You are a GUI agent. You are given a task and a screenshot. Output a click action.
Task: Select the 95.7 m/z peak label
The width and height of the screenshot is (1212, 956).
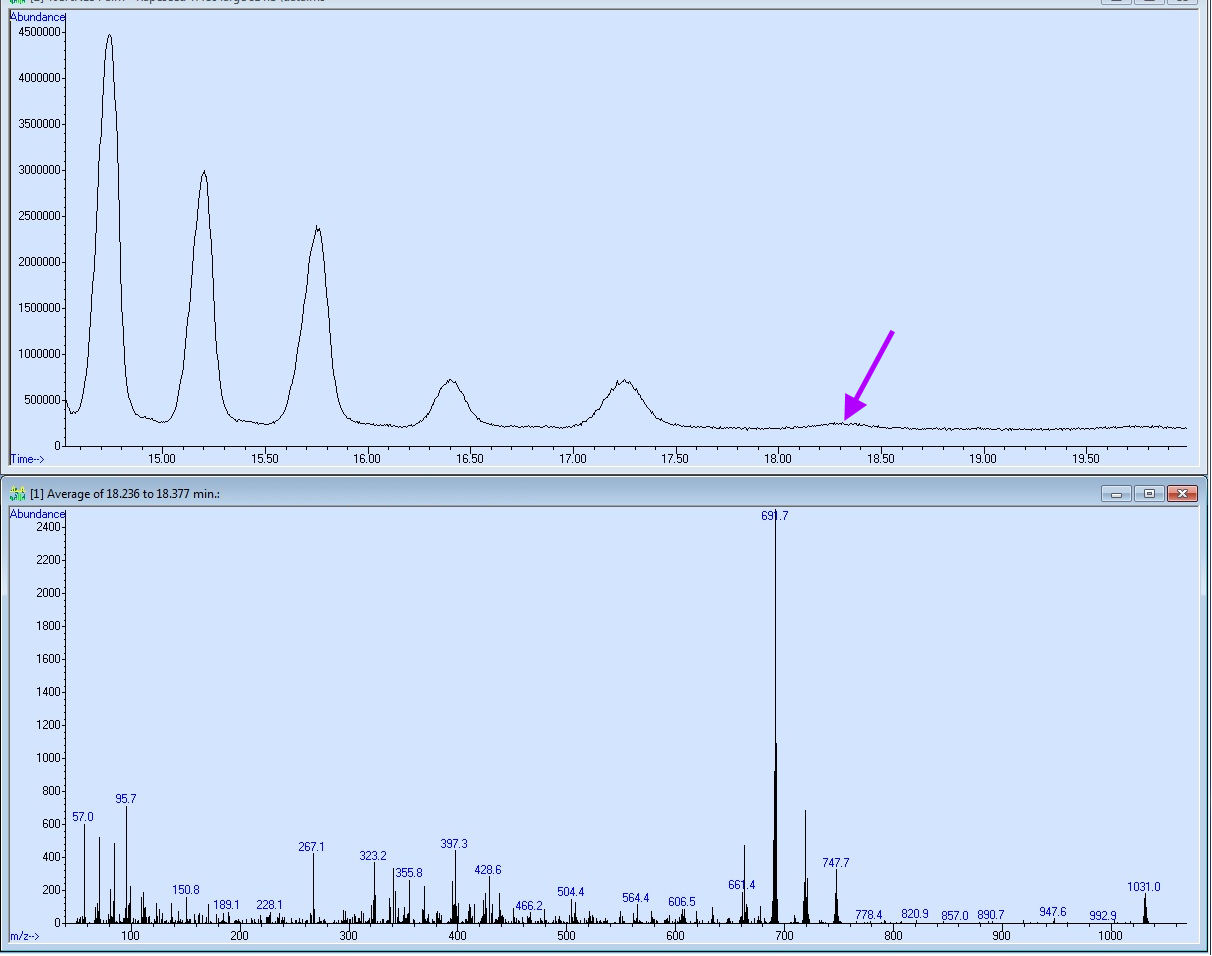pos(127,799)
